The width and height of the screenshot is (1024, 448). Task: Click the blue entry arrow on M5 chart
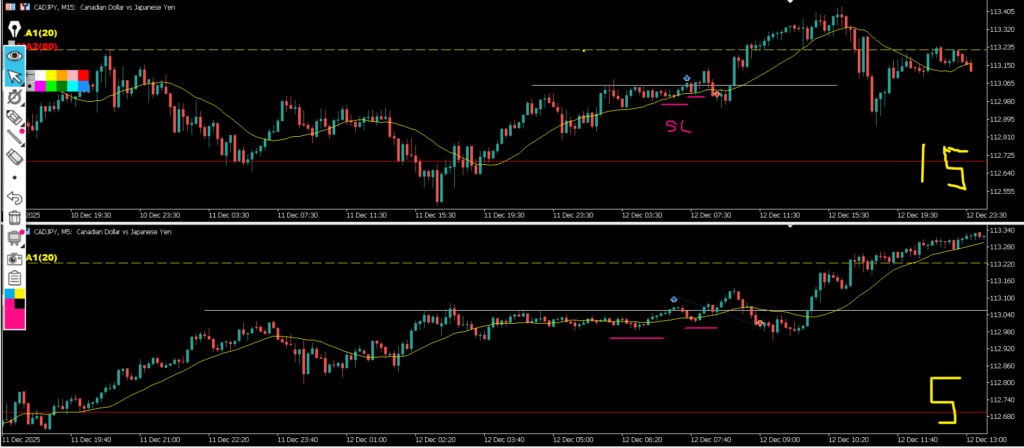[x=673, y=299]
